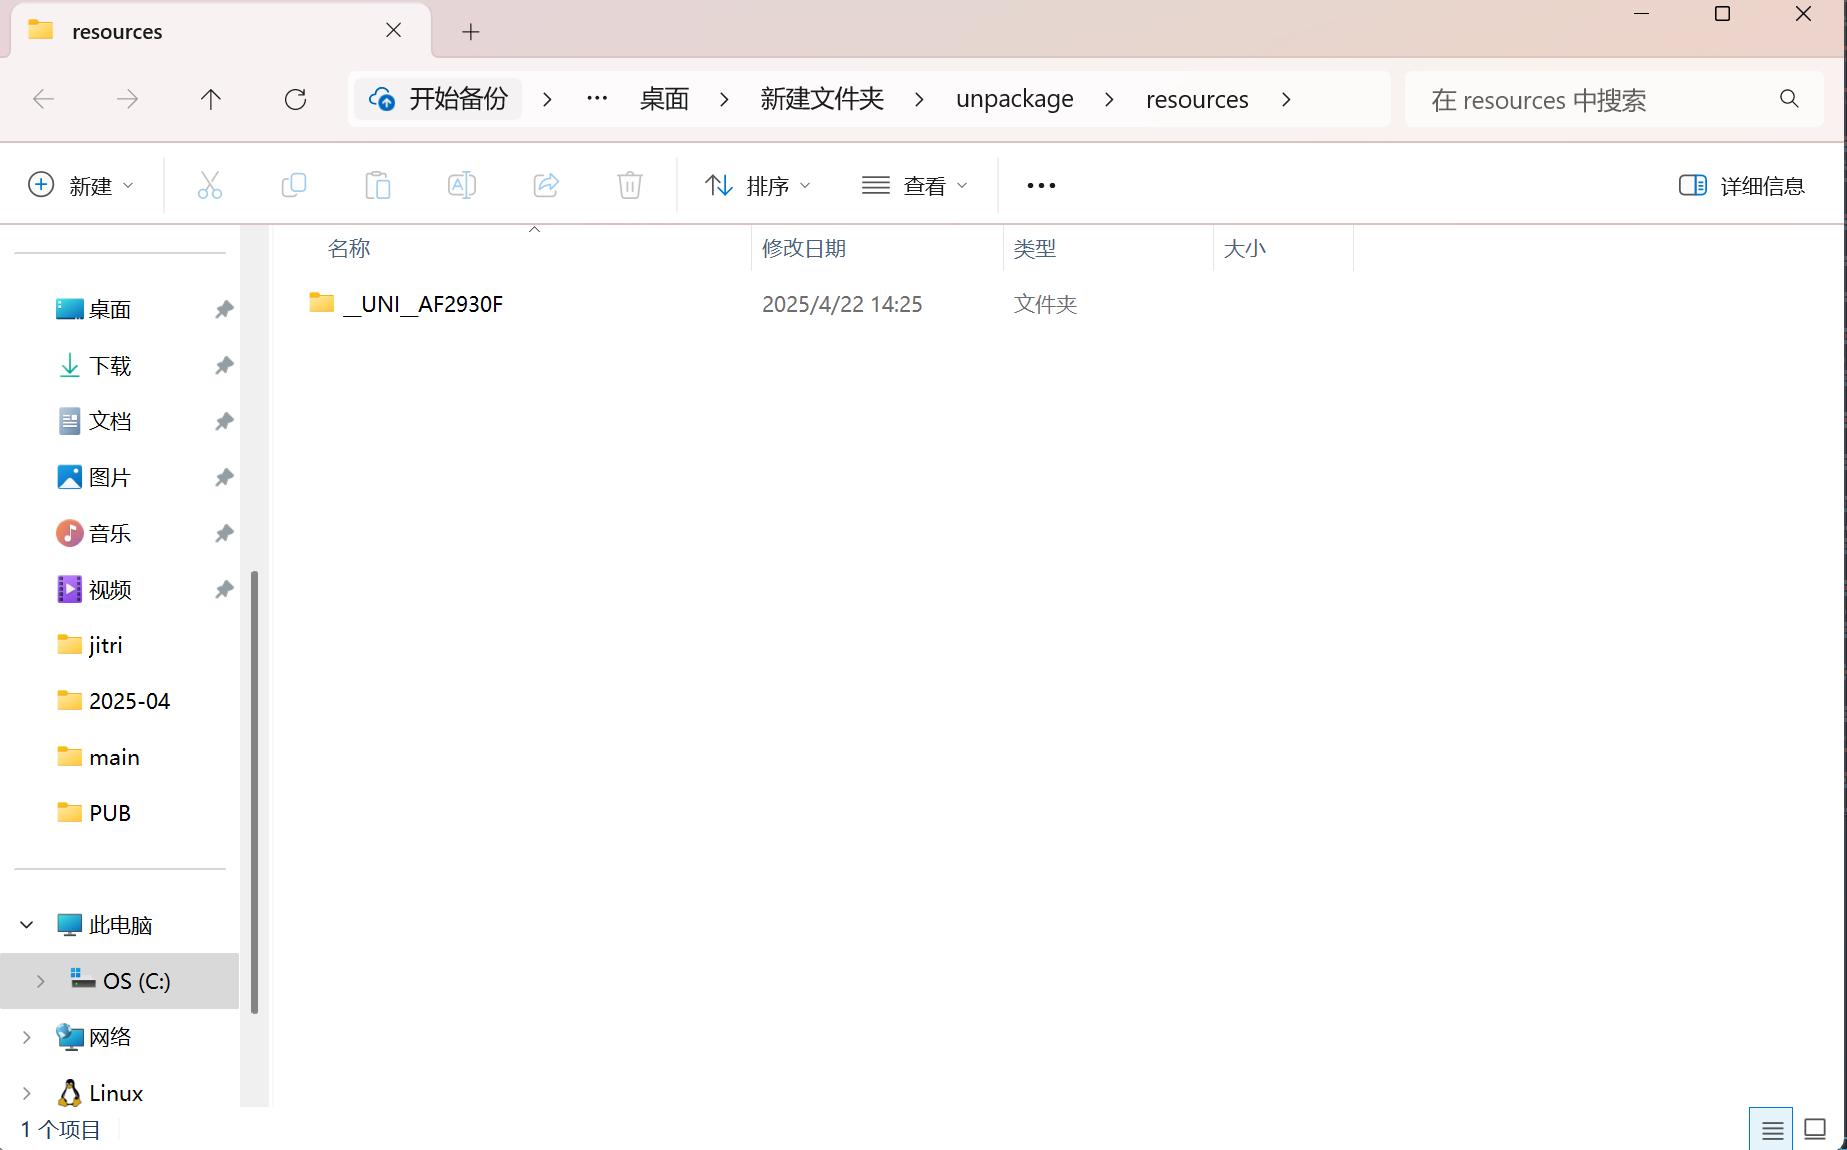The height and width of the screenshot is (1150, 1847).
Task: Open the __UNI__AF2930F folder
Action: click(422, 303)
